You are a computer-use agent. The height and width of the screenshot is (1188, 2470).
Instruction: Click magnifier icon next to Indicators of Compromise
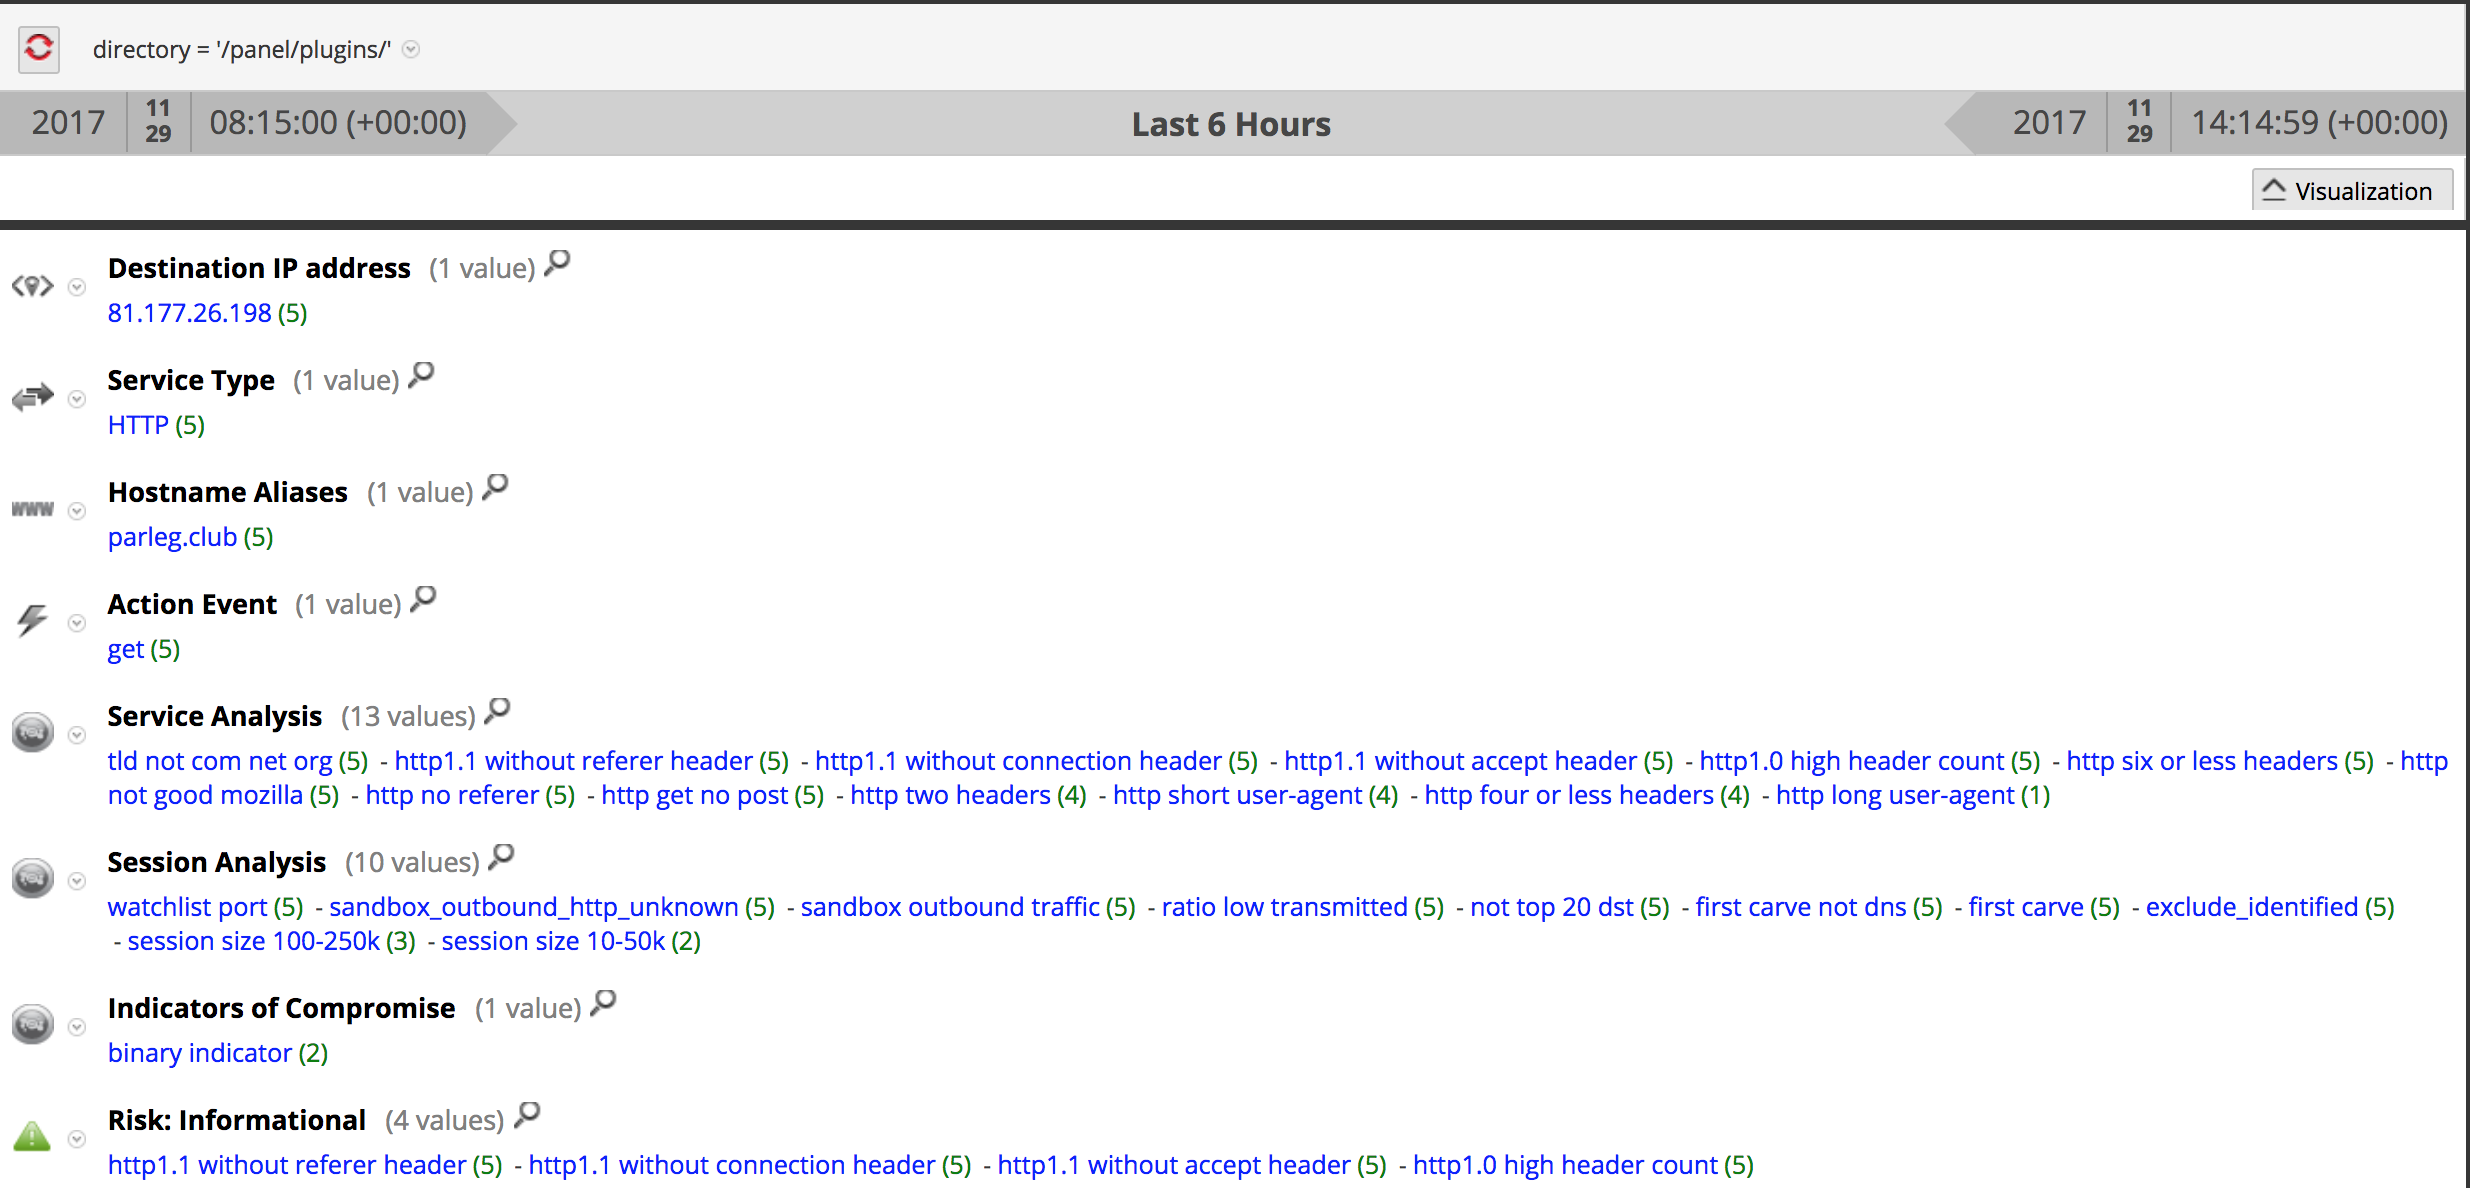tap(604, 1004)
